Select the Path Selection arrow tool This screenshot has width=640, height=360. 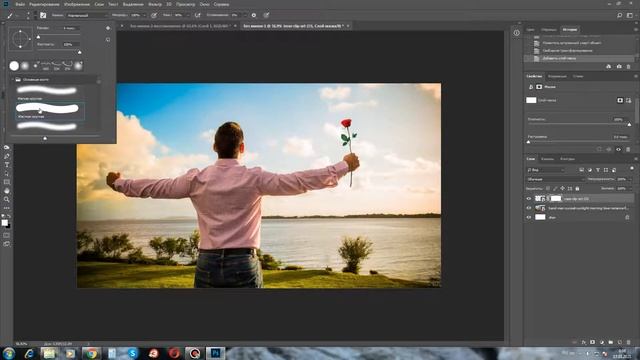click(x=7, y=173)
